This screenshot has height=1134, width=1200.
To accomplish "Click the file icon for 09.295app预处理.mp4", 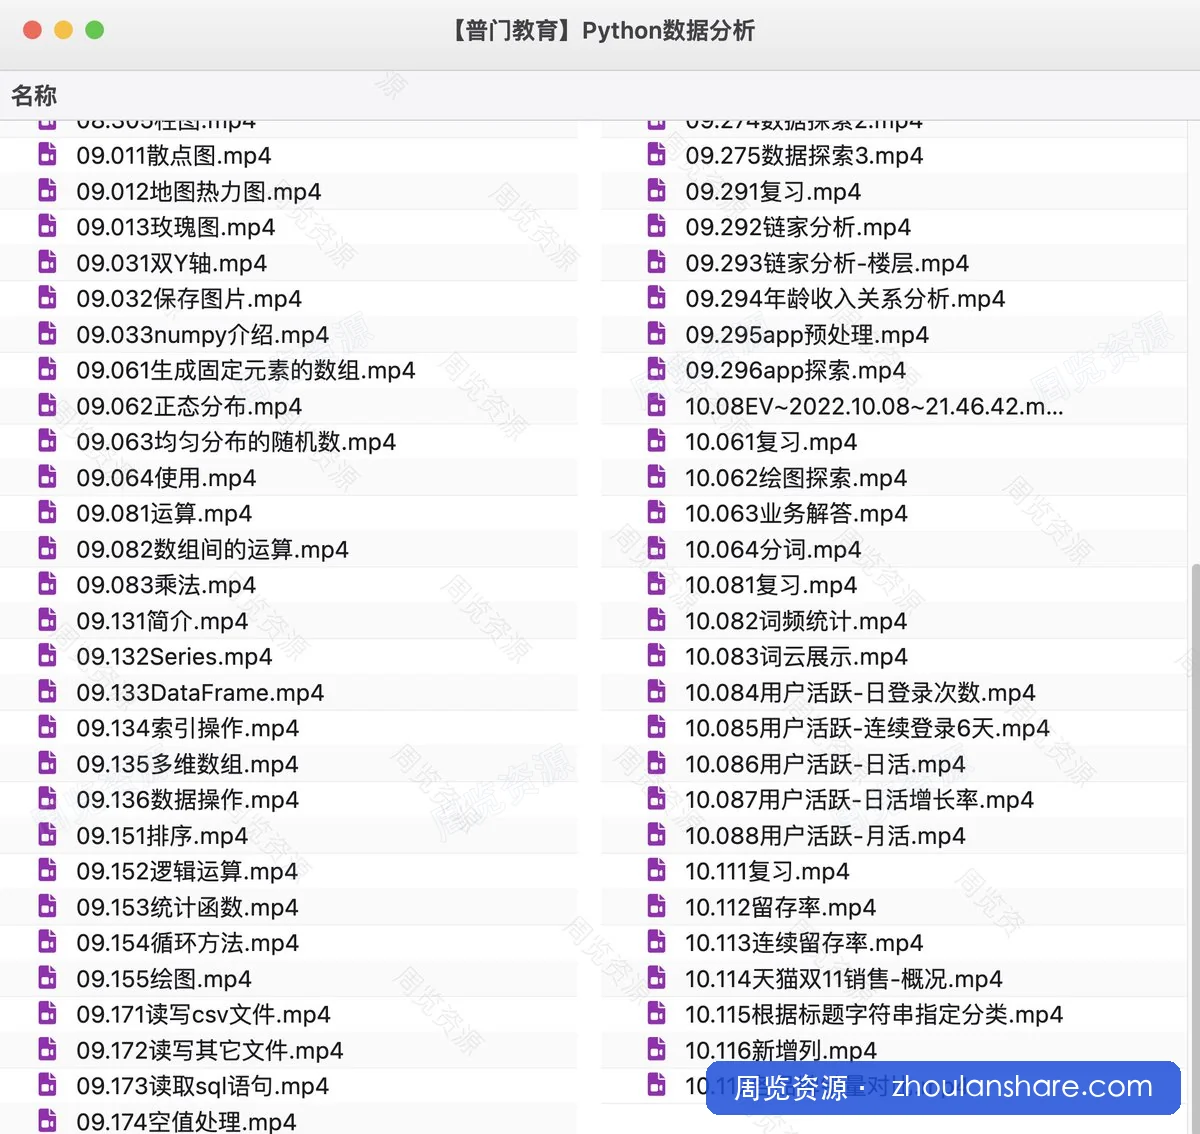I will [x=657, y=334].
